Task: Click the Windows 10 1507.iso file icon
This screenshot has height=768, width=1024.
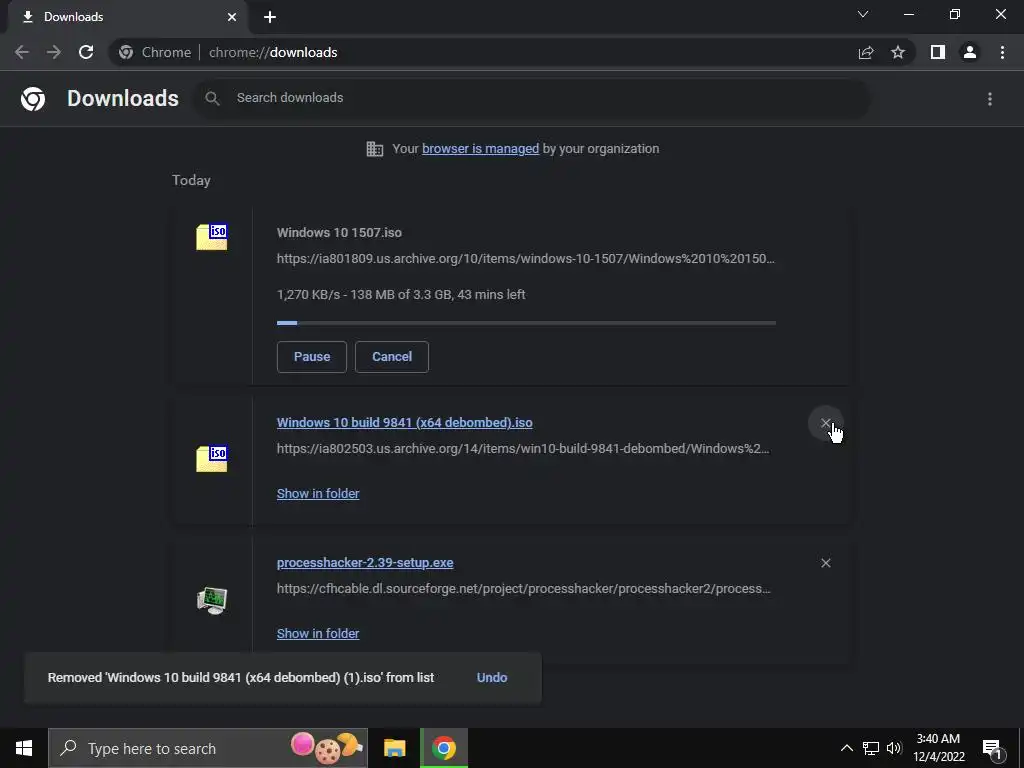Action: [x=212, y=236]
